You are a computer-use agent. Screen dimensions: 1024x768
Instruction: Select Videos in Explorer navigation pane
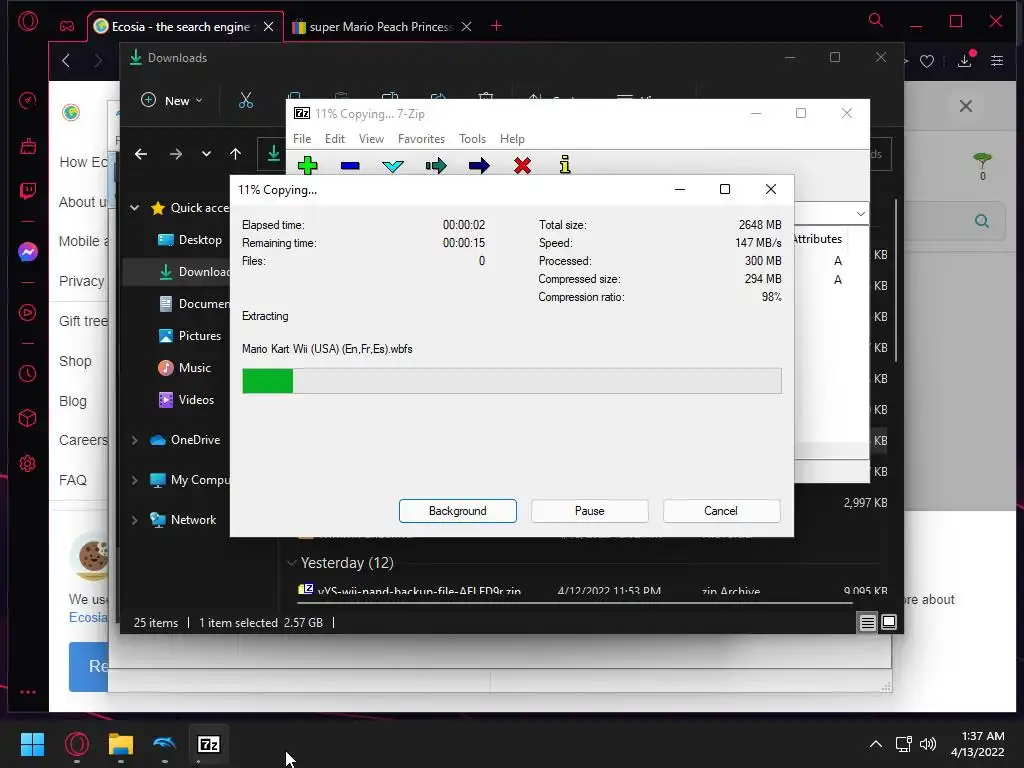[186, 400]
